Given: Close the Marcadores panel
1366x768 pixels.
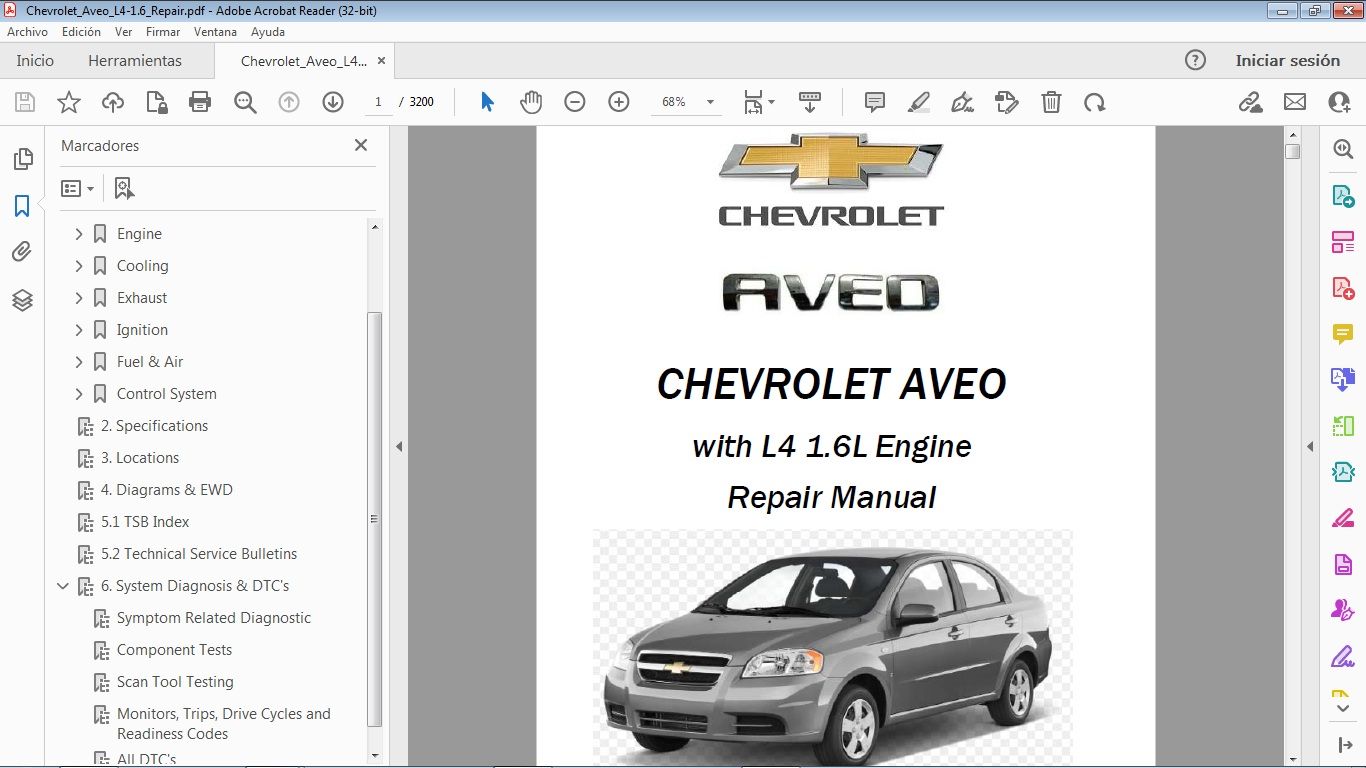Looking at the screenshot, I should point(361,145).
